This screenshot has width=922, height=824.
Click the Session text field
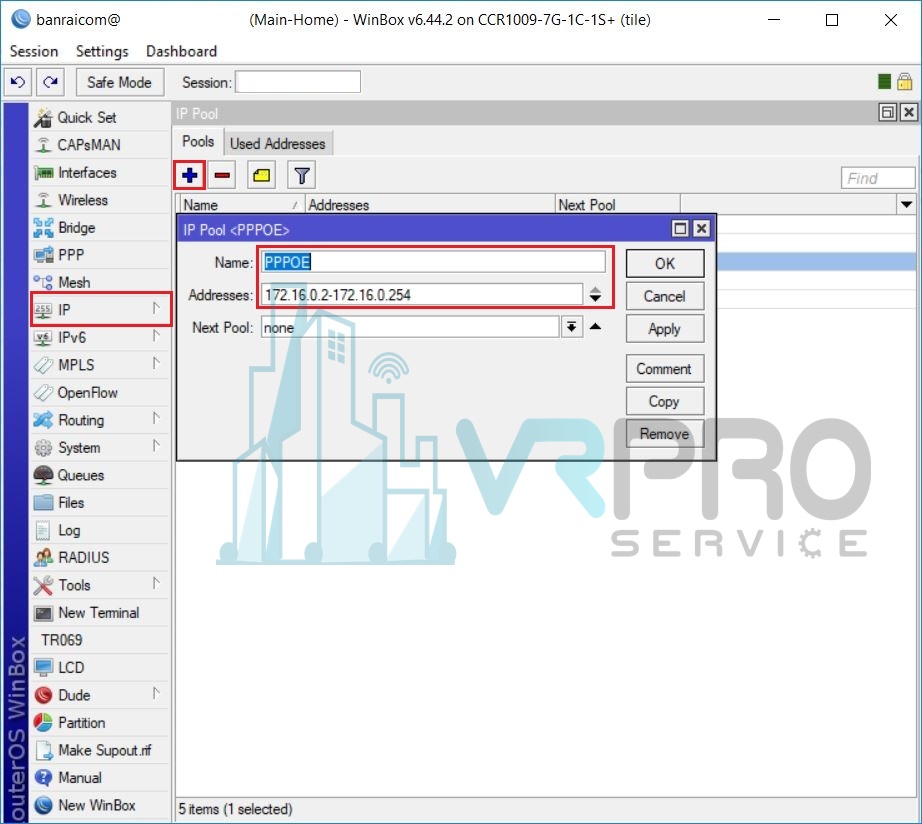[x=298, y=82]
